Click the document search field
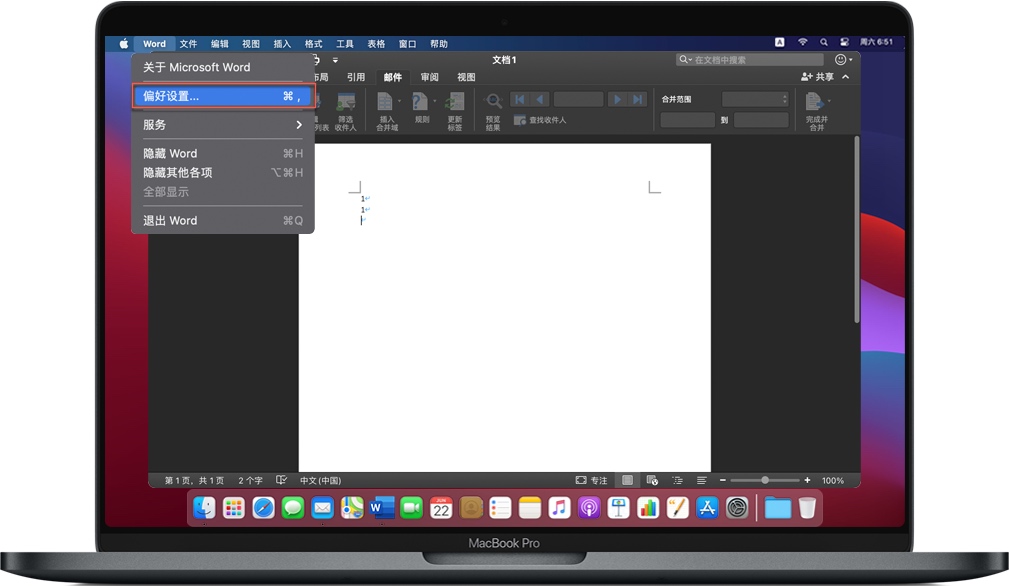Viewport: 1009px width, 586px height. pos(750,60)
